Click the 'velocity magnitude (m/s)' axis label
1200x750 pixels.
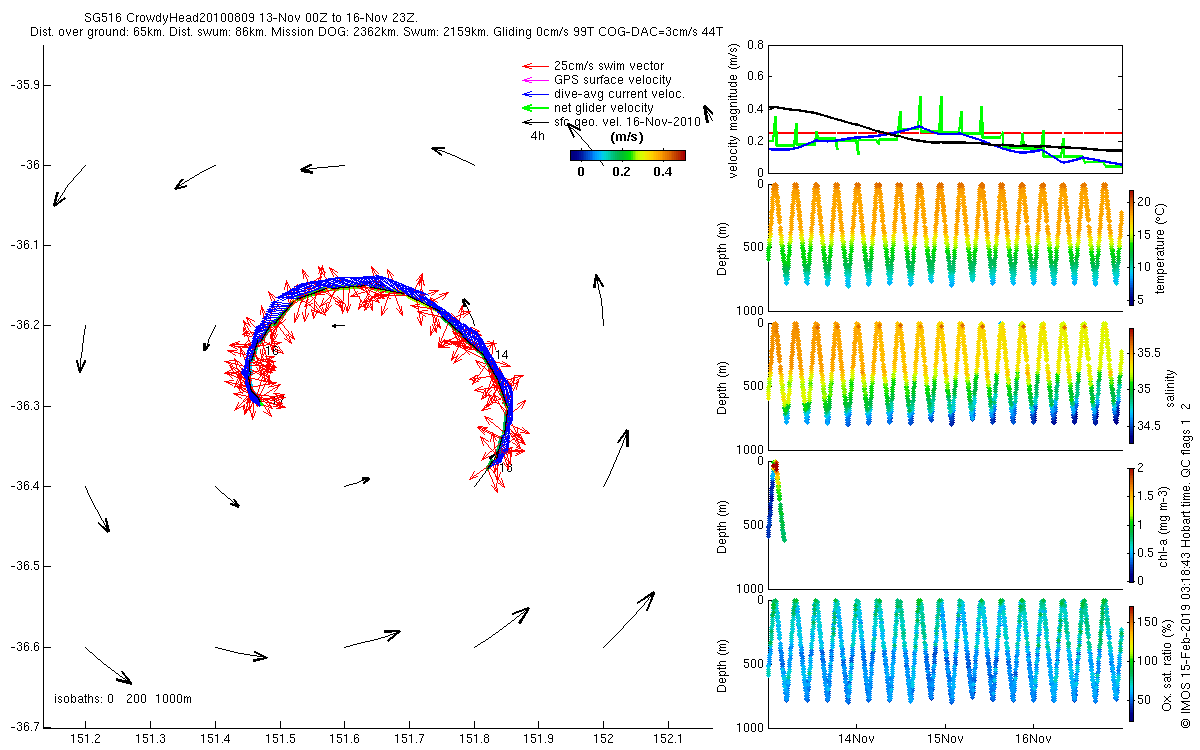[735, 111]
